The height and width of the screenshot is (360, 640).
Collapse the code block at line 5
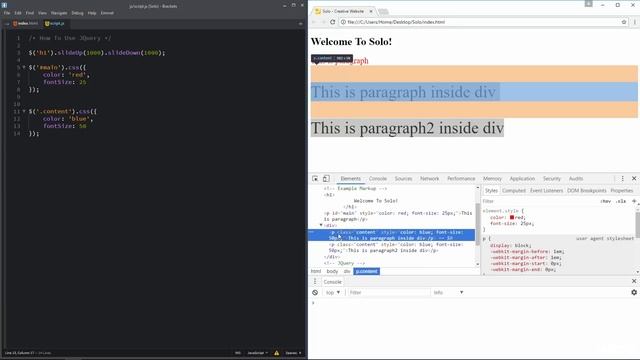coord(24,67)
